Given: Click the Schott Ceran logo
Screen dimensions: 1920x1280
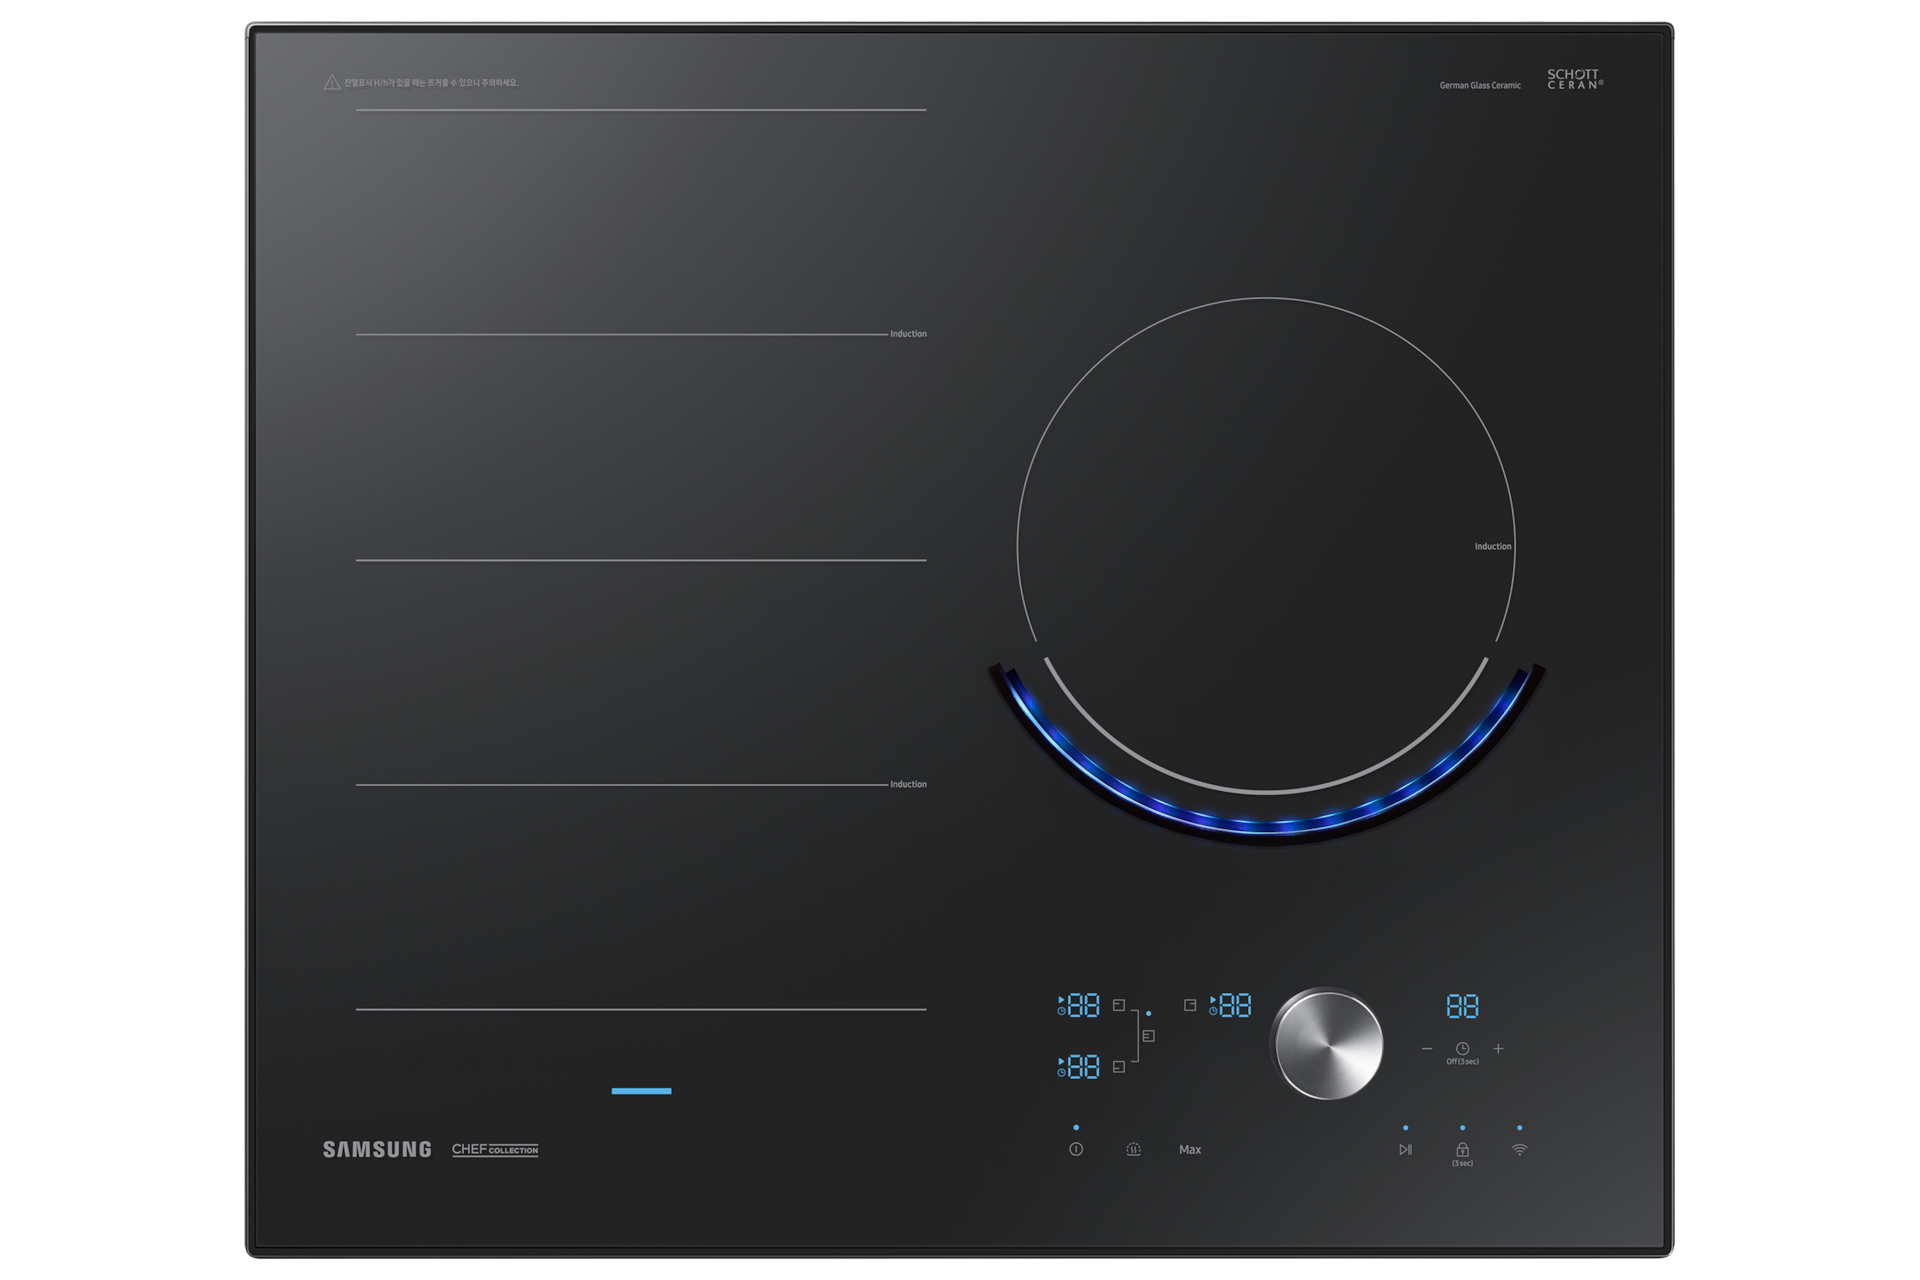Looking at the screenshot, I should point(1575,79).
